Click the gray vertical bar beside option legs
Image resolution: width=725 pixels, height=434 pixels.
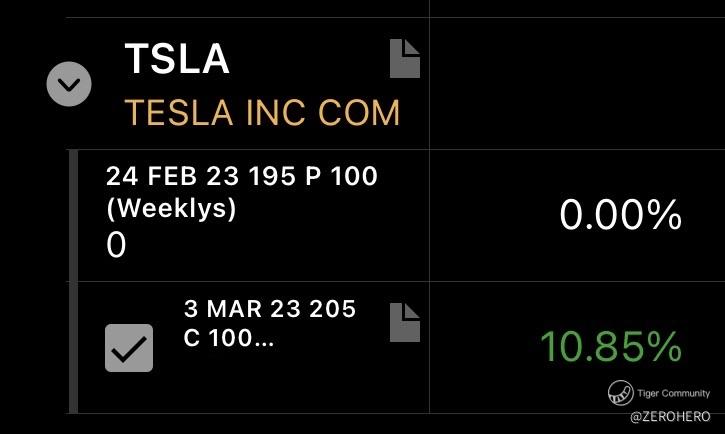tap(73, 281)
